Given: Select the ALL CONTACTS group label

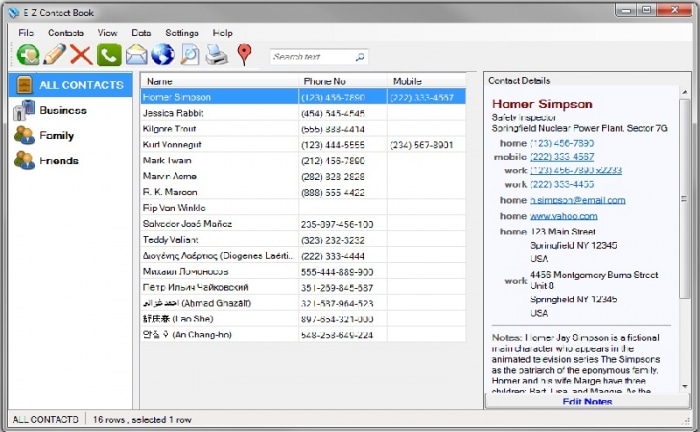Looking at the screenshot, I should pyautogui.click(x=81, y=85).
